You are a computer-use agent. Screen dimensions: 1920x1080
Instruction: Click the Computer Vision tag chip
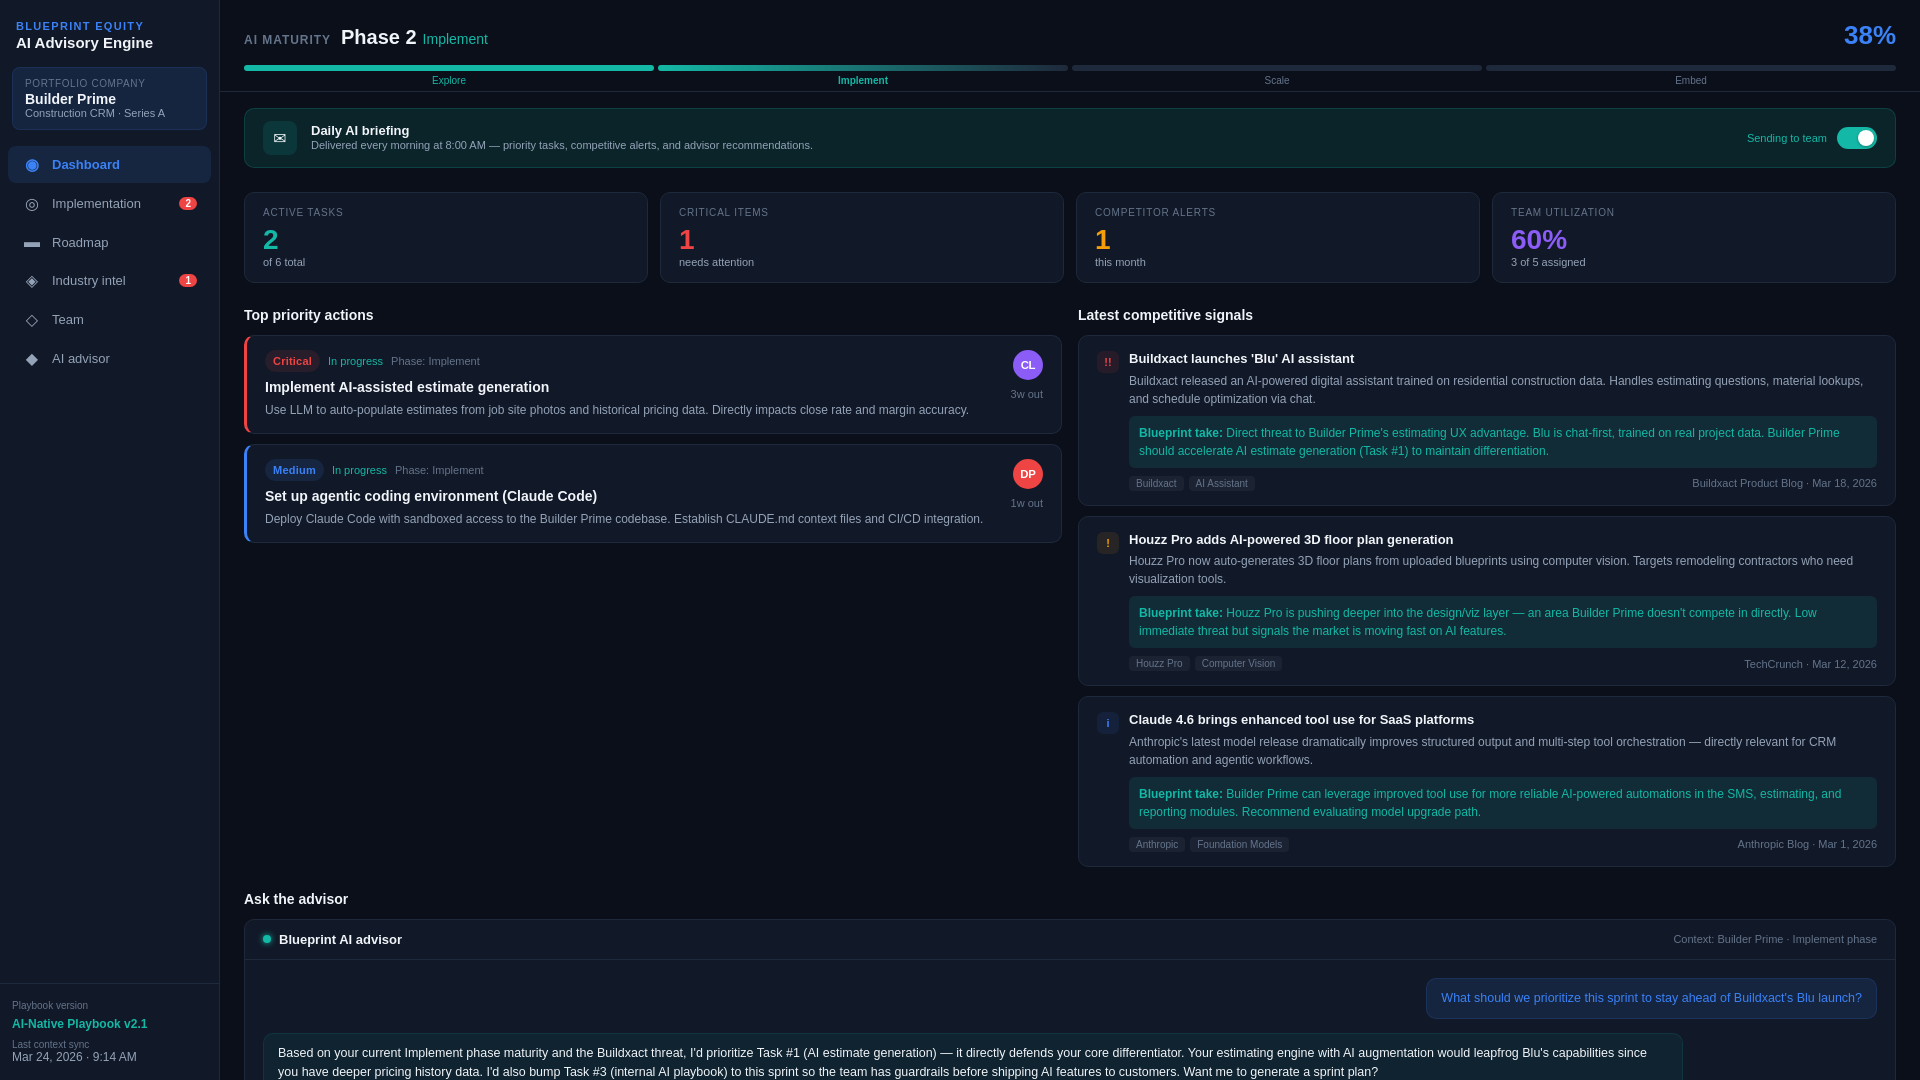click(x=1238, y=664)
